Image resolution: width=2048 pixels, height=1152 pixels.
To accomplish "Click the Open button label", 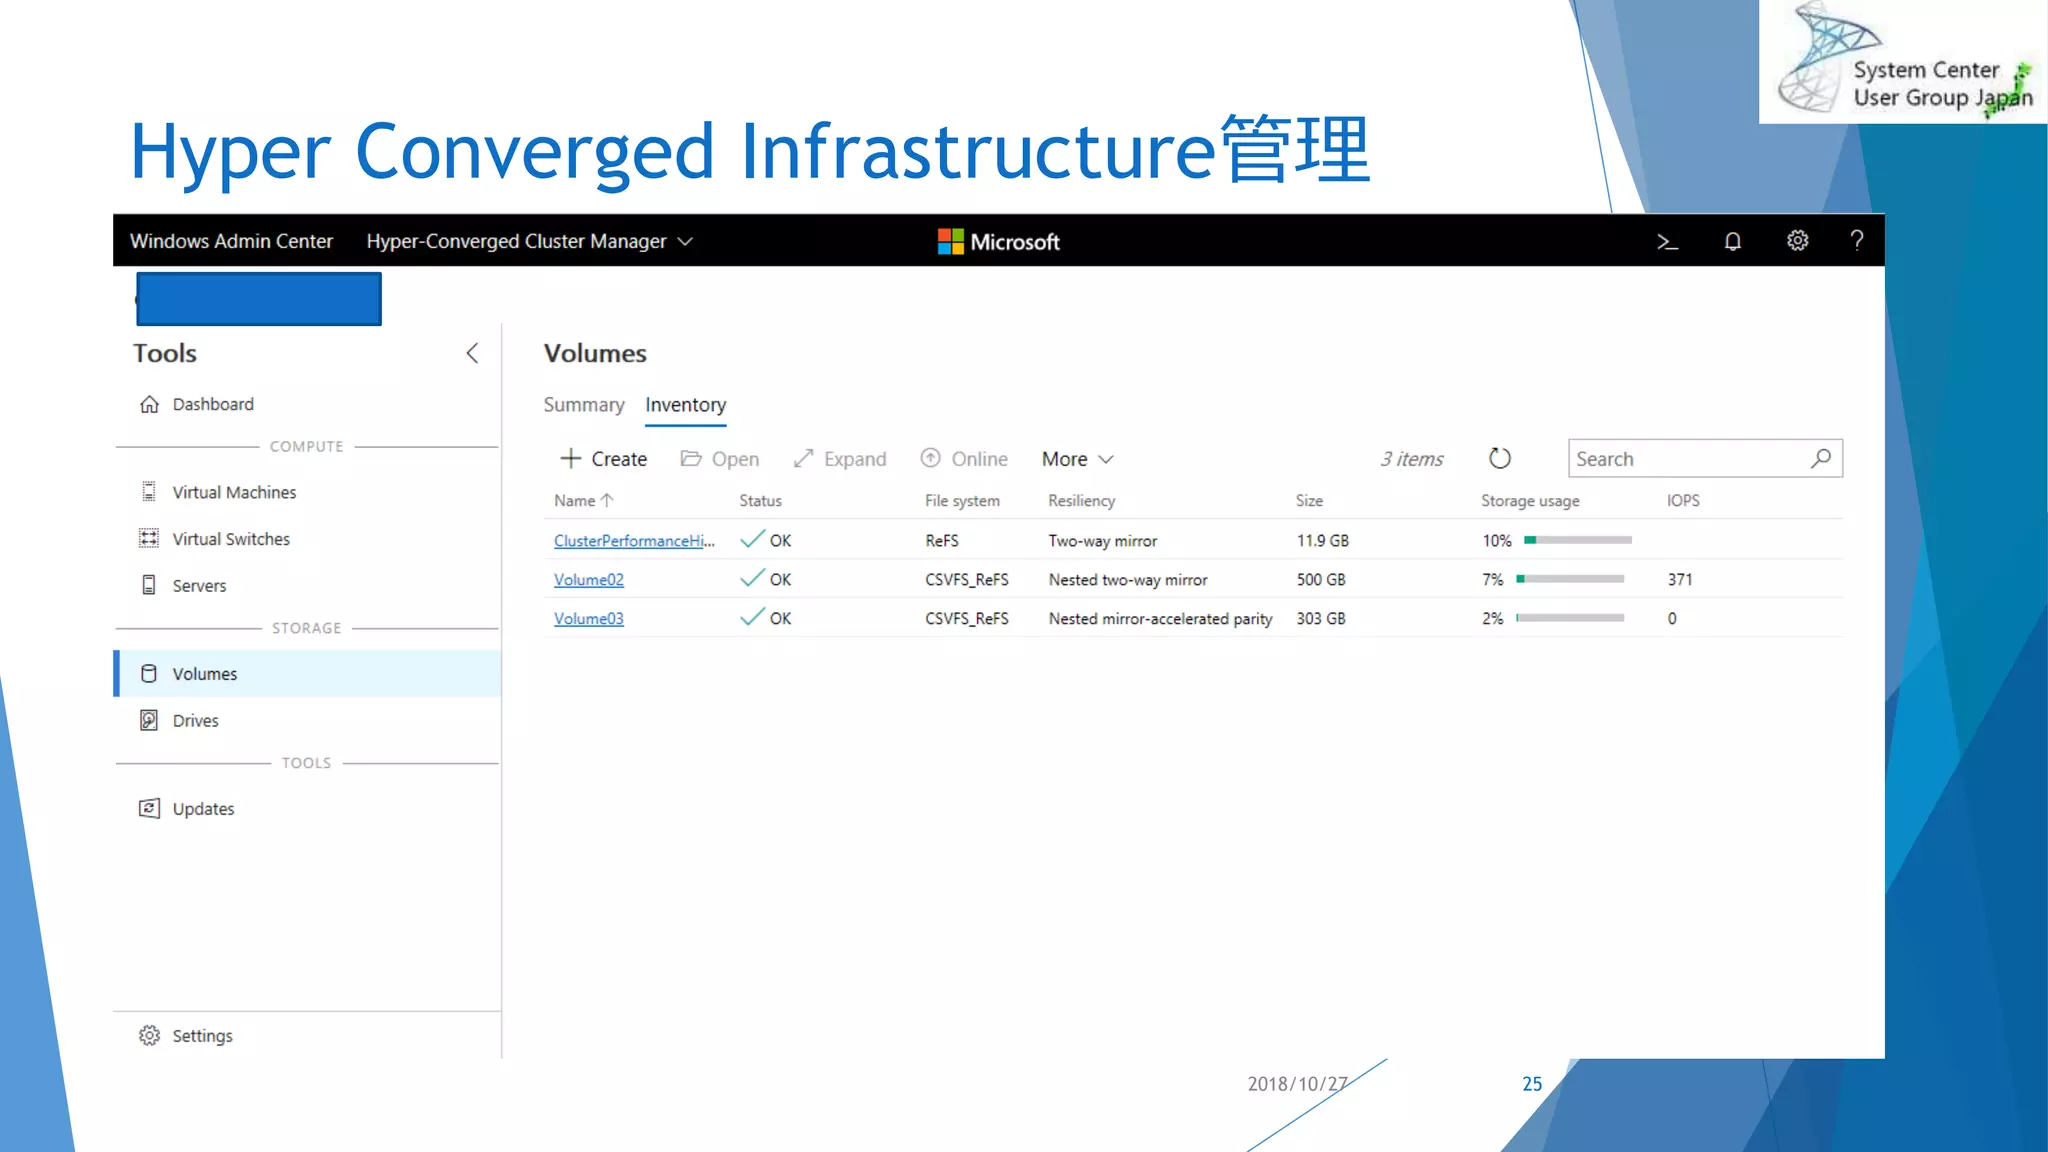I will click(x=735, y=459).
